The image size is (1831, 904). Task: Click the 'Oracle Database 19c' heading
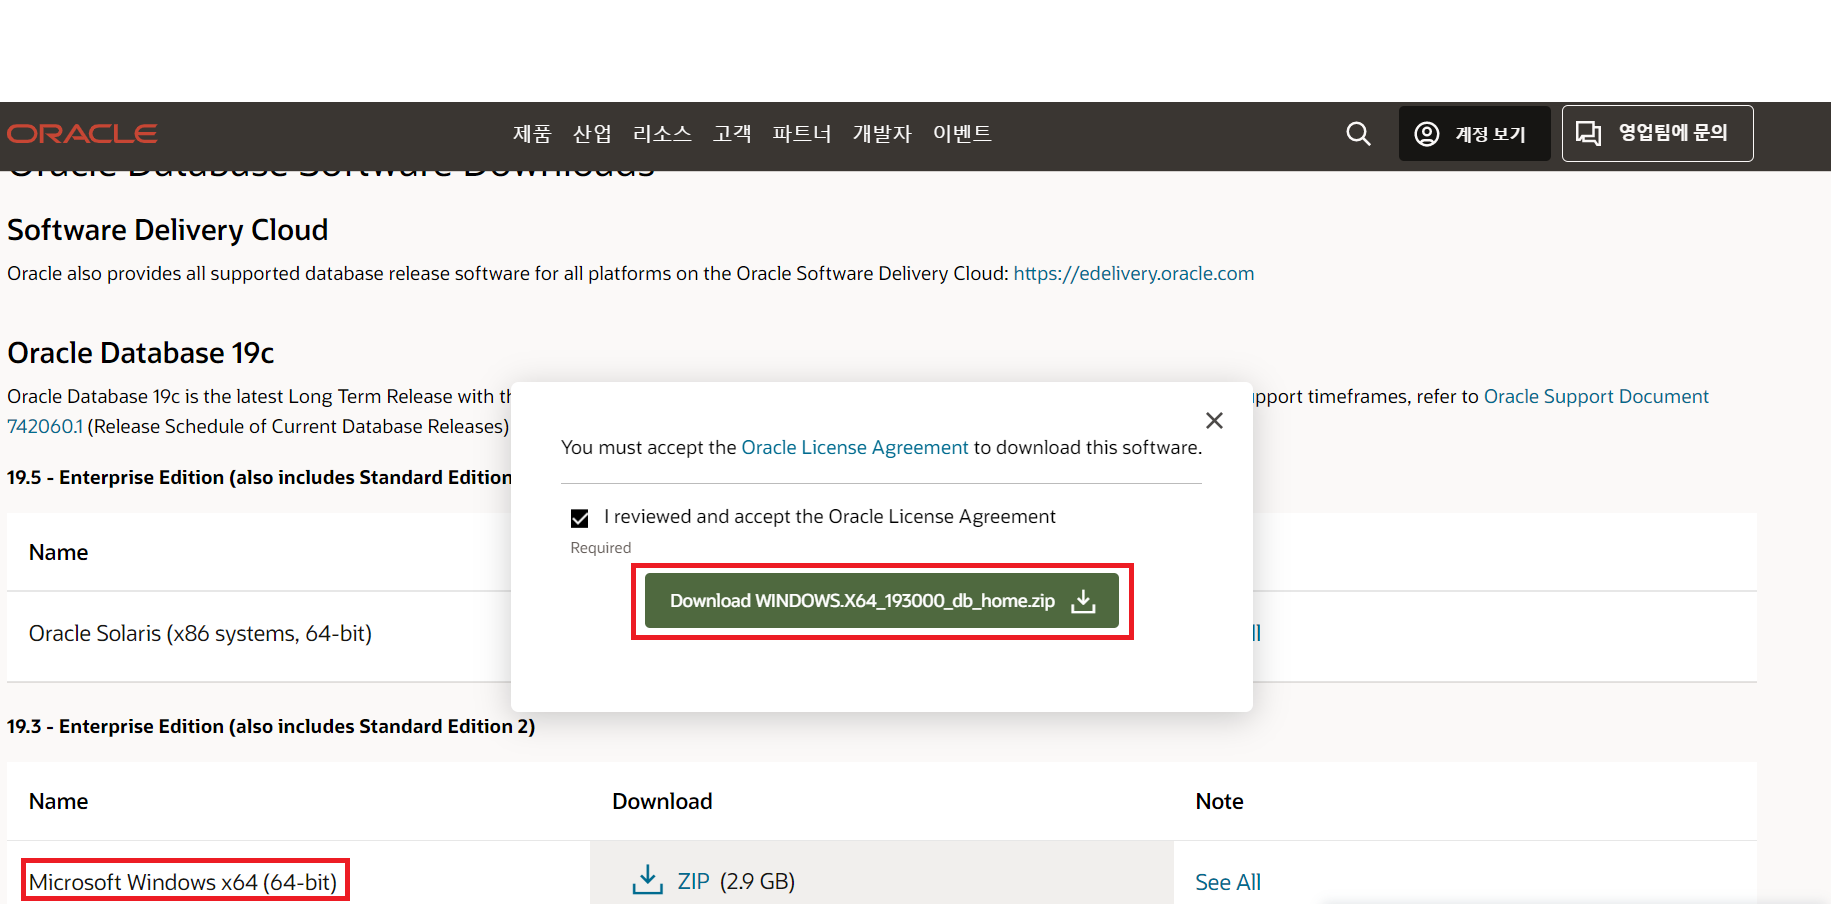point(141,354)
